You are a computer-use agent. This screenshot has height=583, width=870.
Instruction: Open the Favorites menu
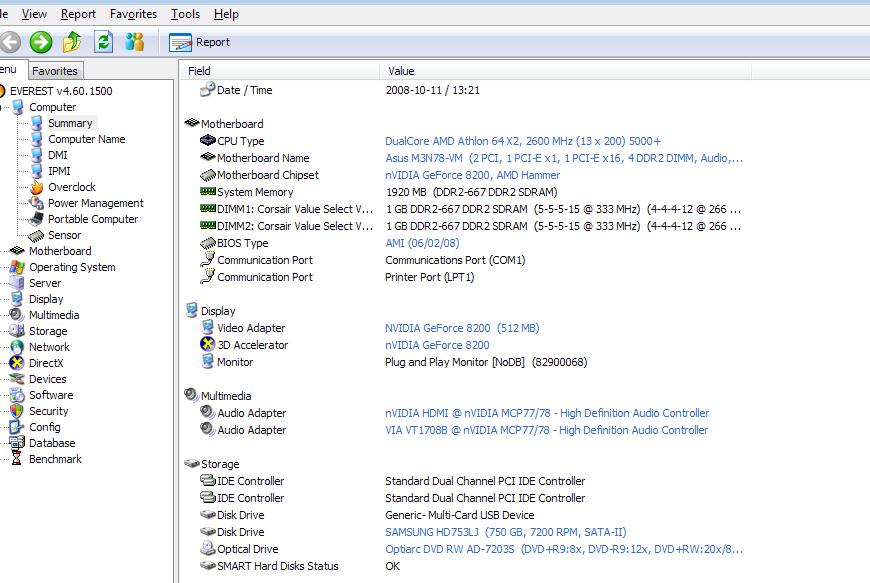click(133, 14)
